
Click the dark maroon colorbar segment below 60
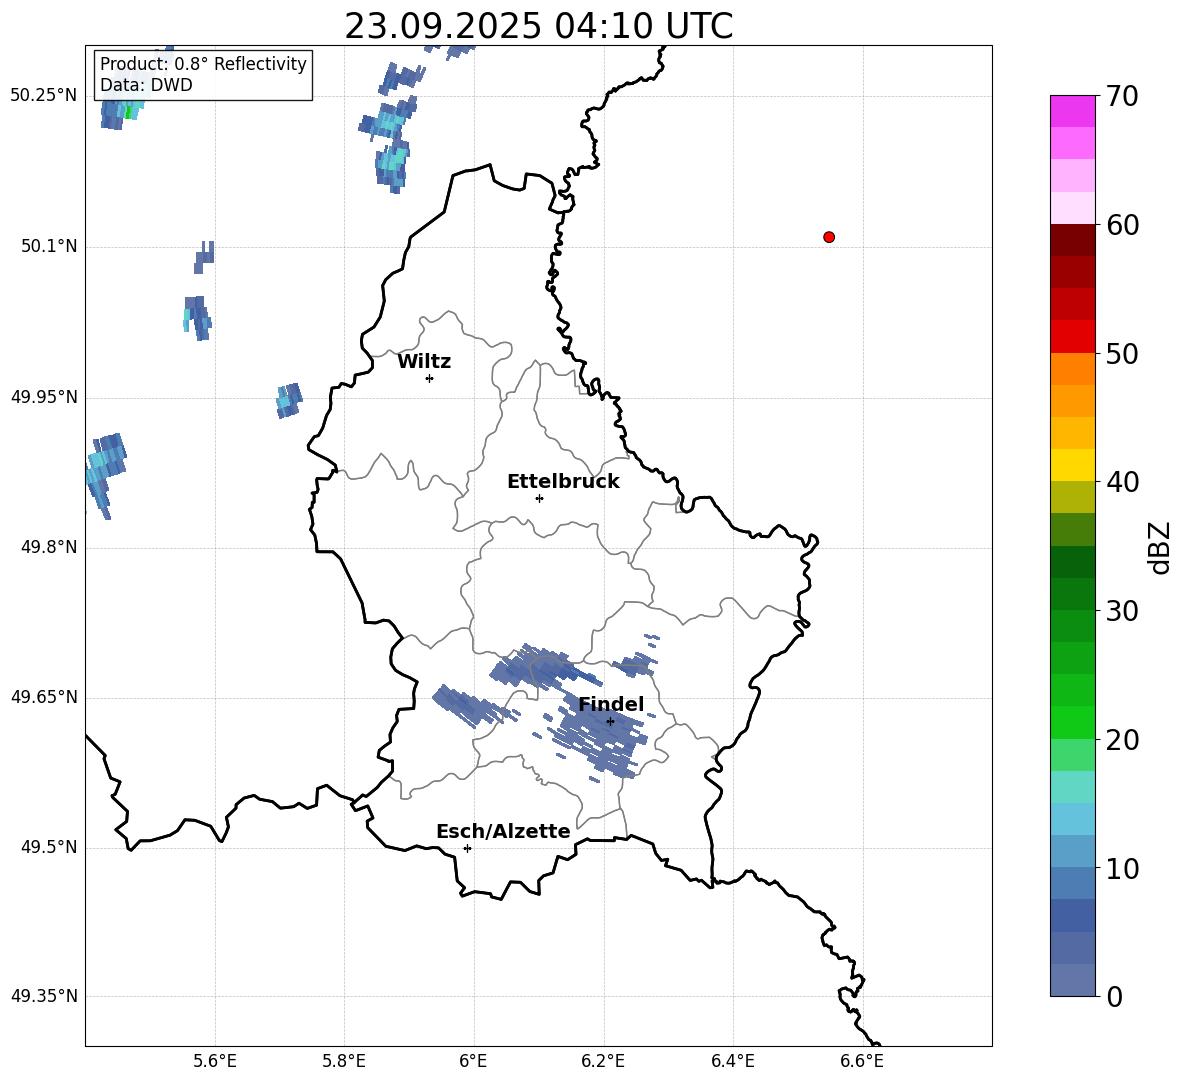(1073, 241)
